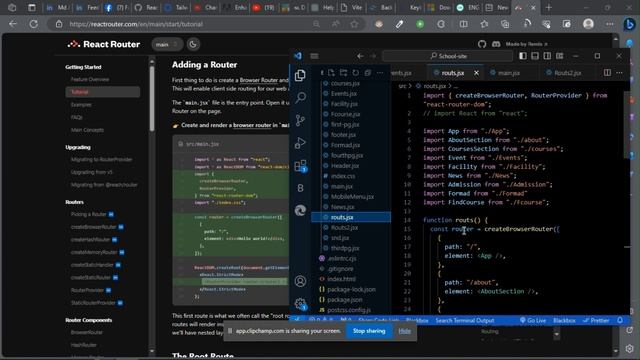Toggle the bottom panel layout
640x360 pixels.
[535, 56]
